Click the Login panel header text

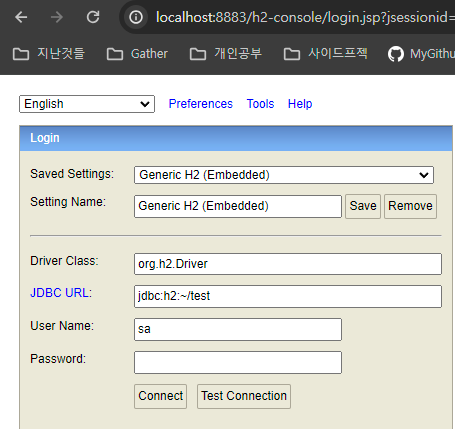pos(45,138)
